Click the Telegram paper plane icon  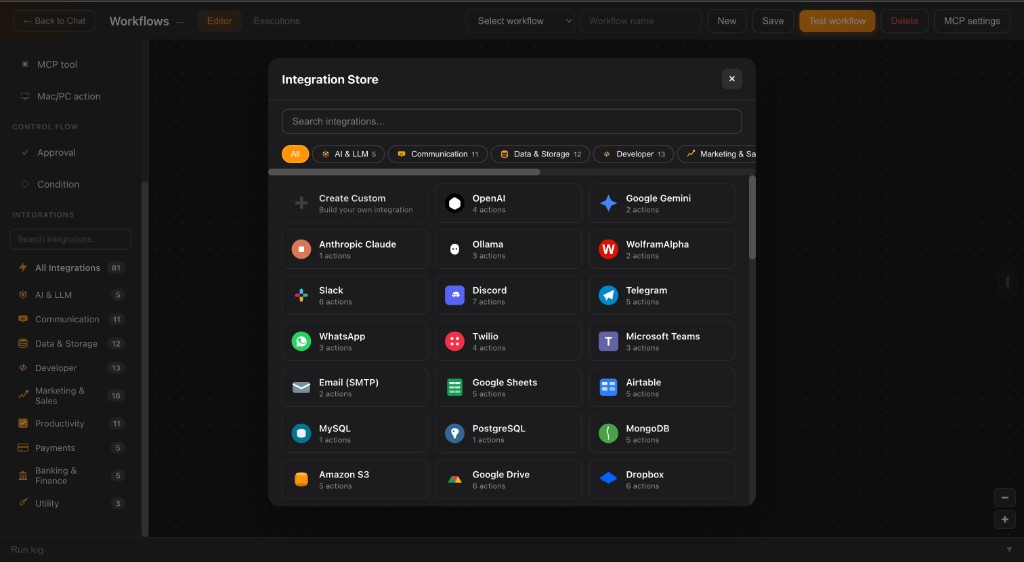point(608,295)
